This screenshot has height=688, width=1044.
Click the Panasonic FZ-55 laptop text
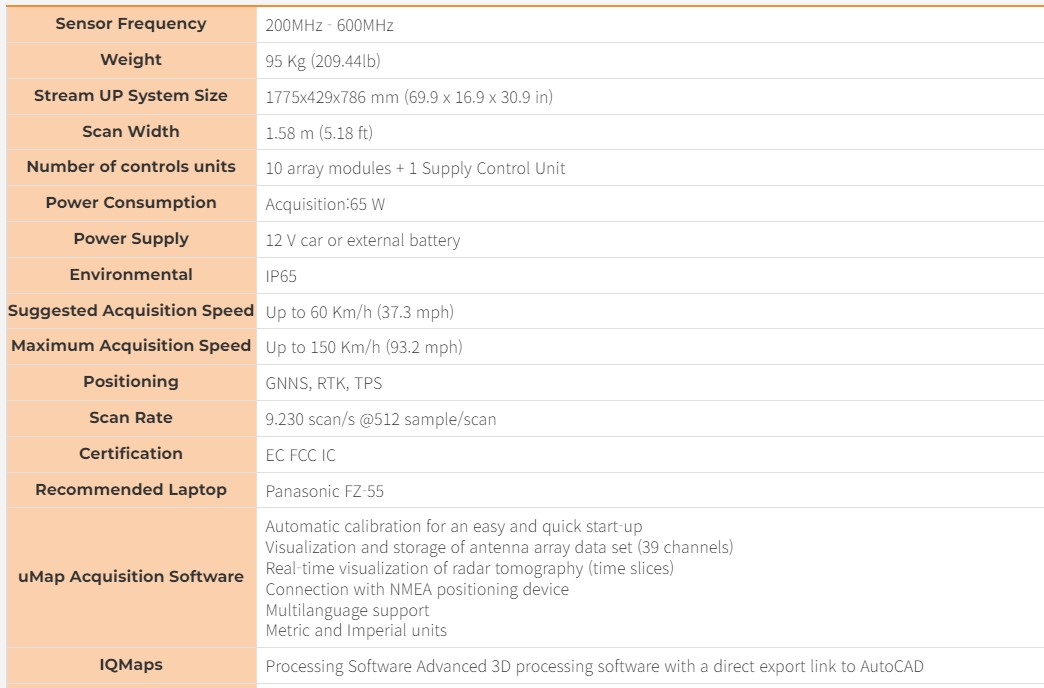(324, 491)
